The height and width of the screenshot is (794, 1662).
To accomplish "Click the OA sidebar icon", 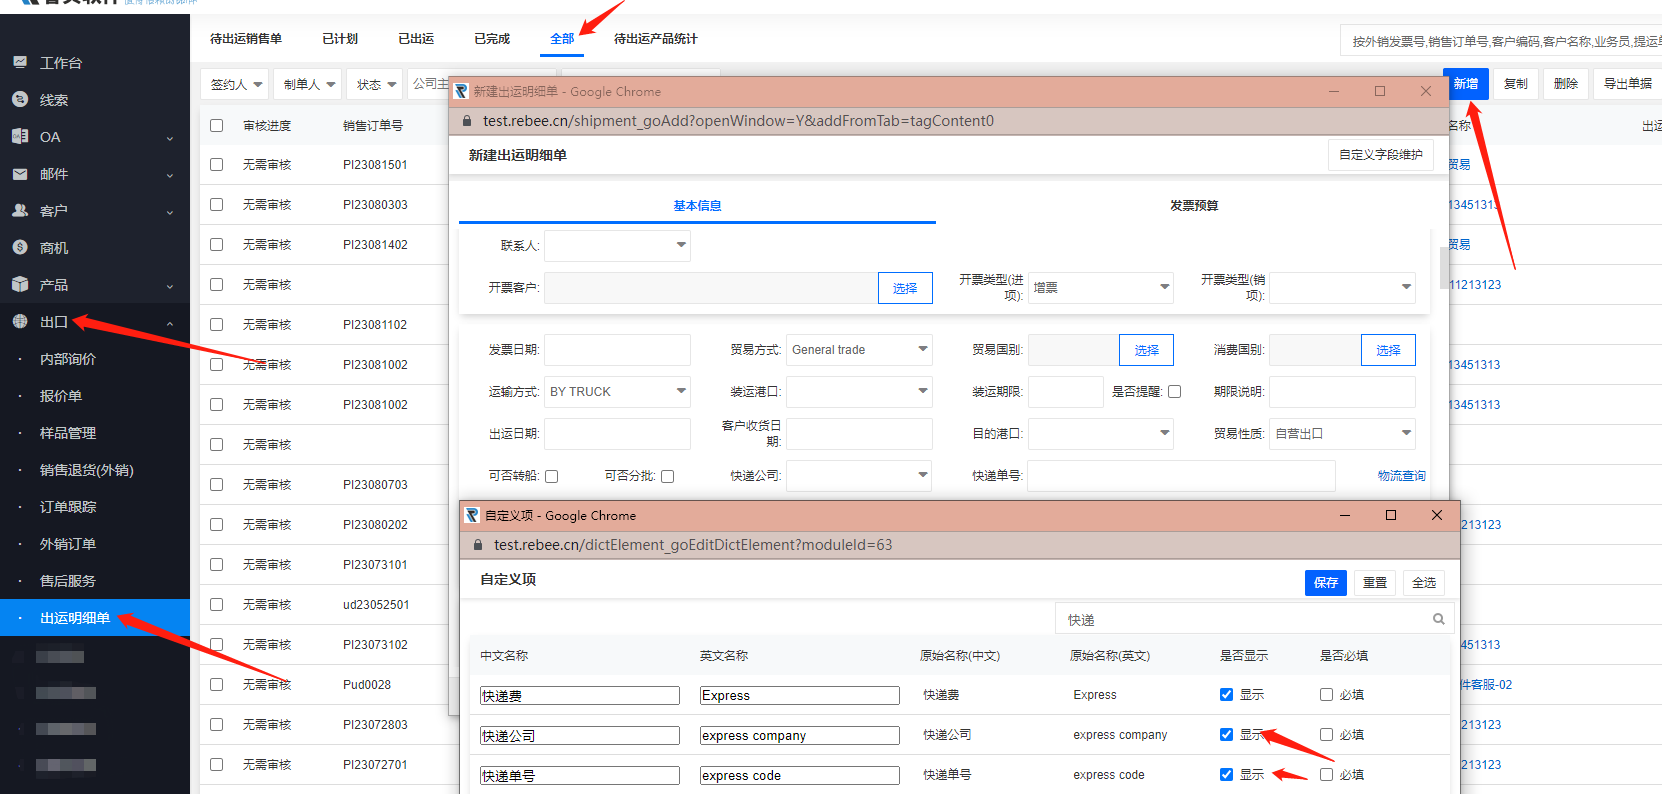I will (20, 136).
